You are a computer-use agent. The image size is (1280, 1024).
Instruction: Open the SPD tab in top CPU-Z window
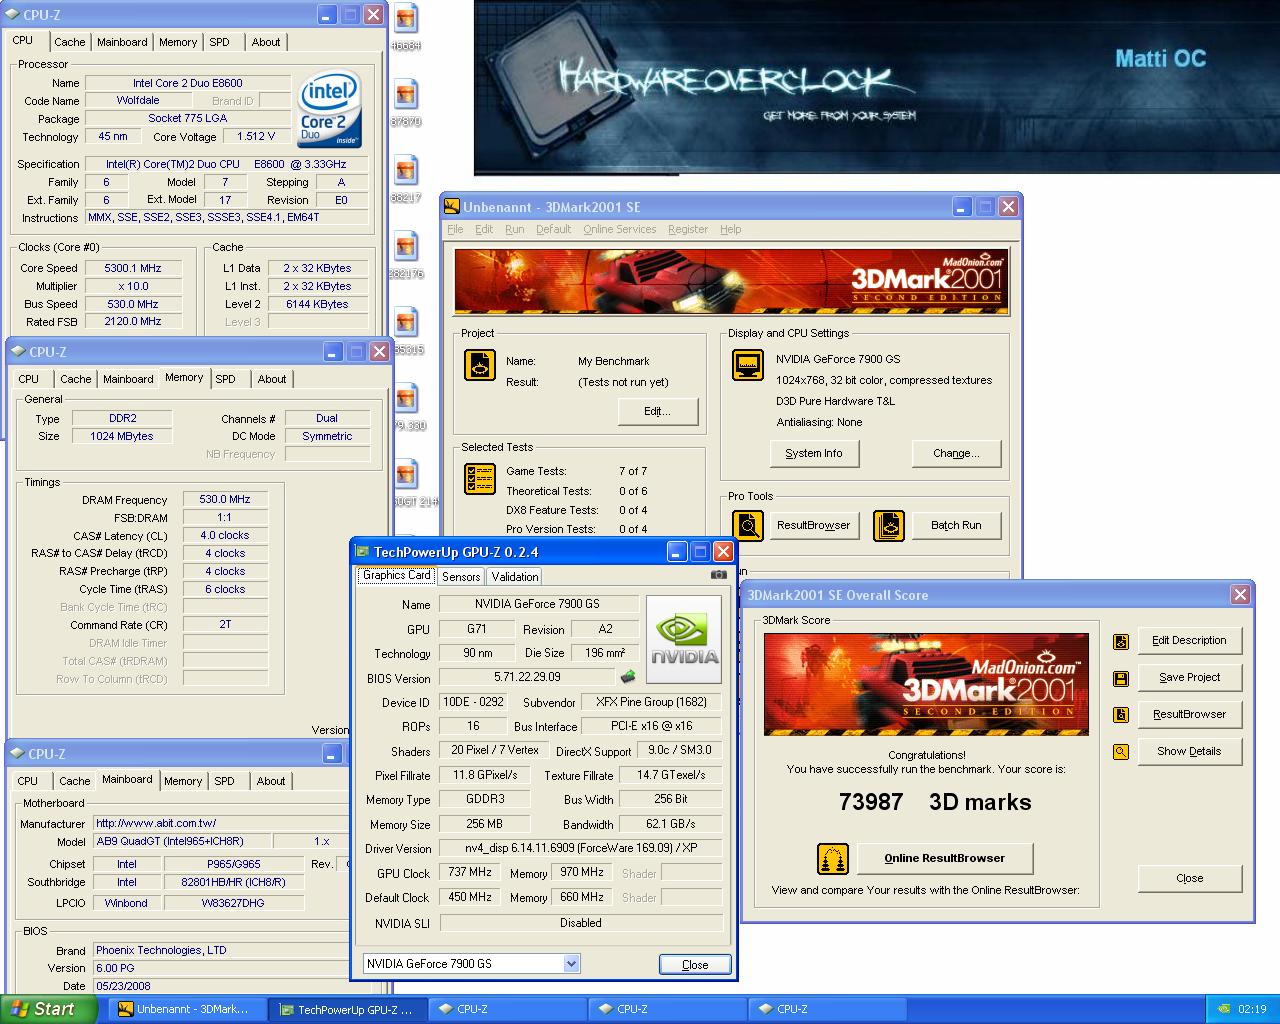(219, 42)
